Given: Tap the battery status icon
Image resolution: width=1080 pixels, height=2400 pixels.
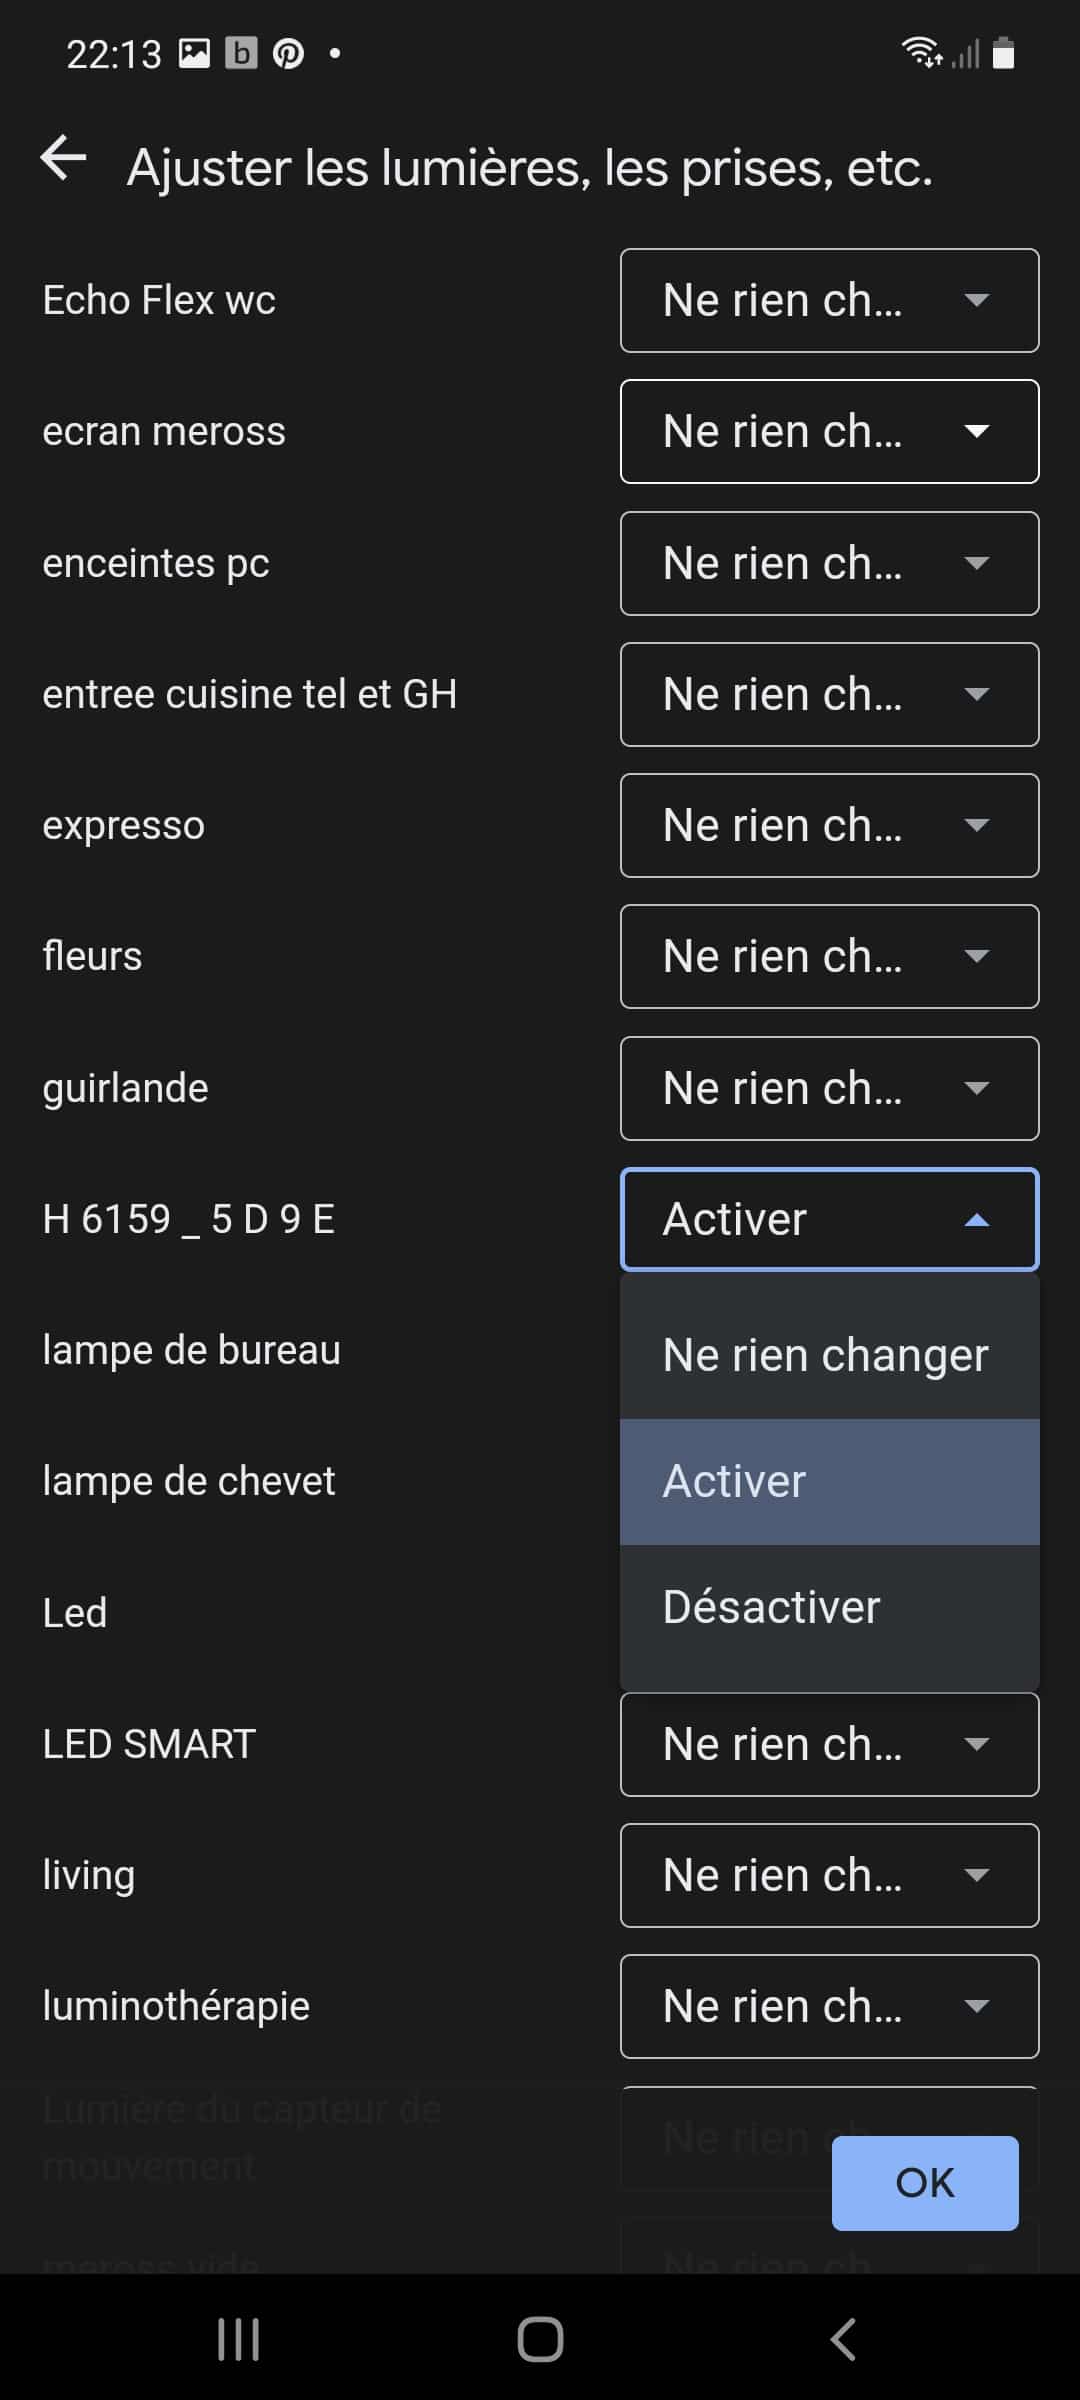Looking at the screenshot, I should point(1003,53).
